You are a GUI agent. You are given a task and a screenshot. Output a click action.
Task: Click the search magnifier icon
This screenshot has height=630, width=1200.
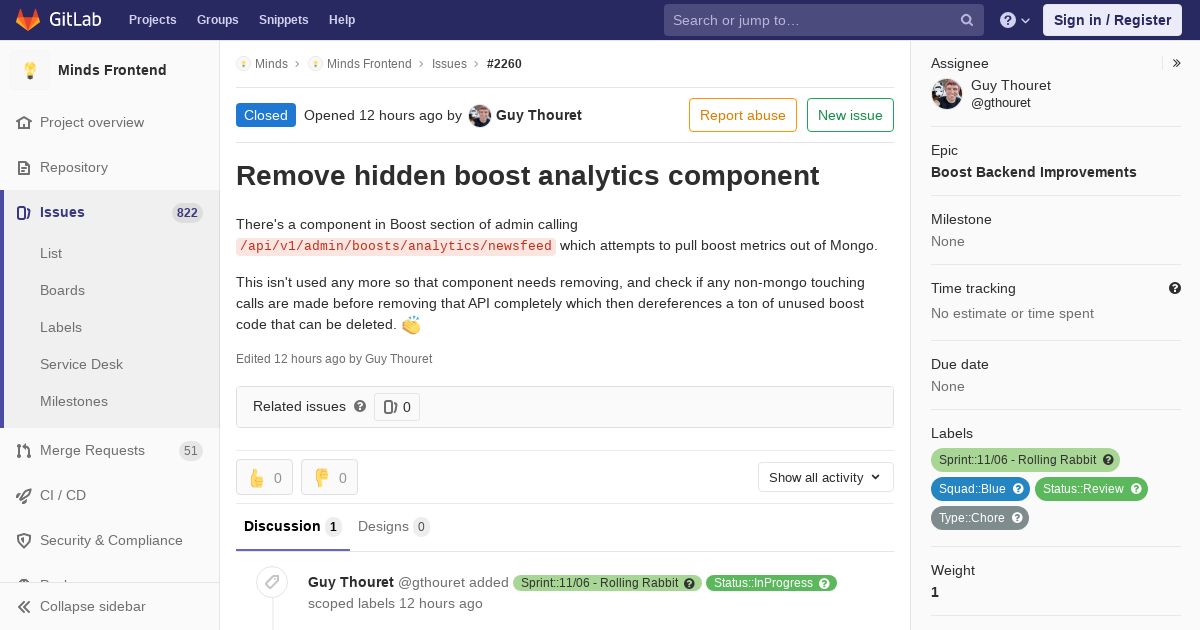[967, 20]
